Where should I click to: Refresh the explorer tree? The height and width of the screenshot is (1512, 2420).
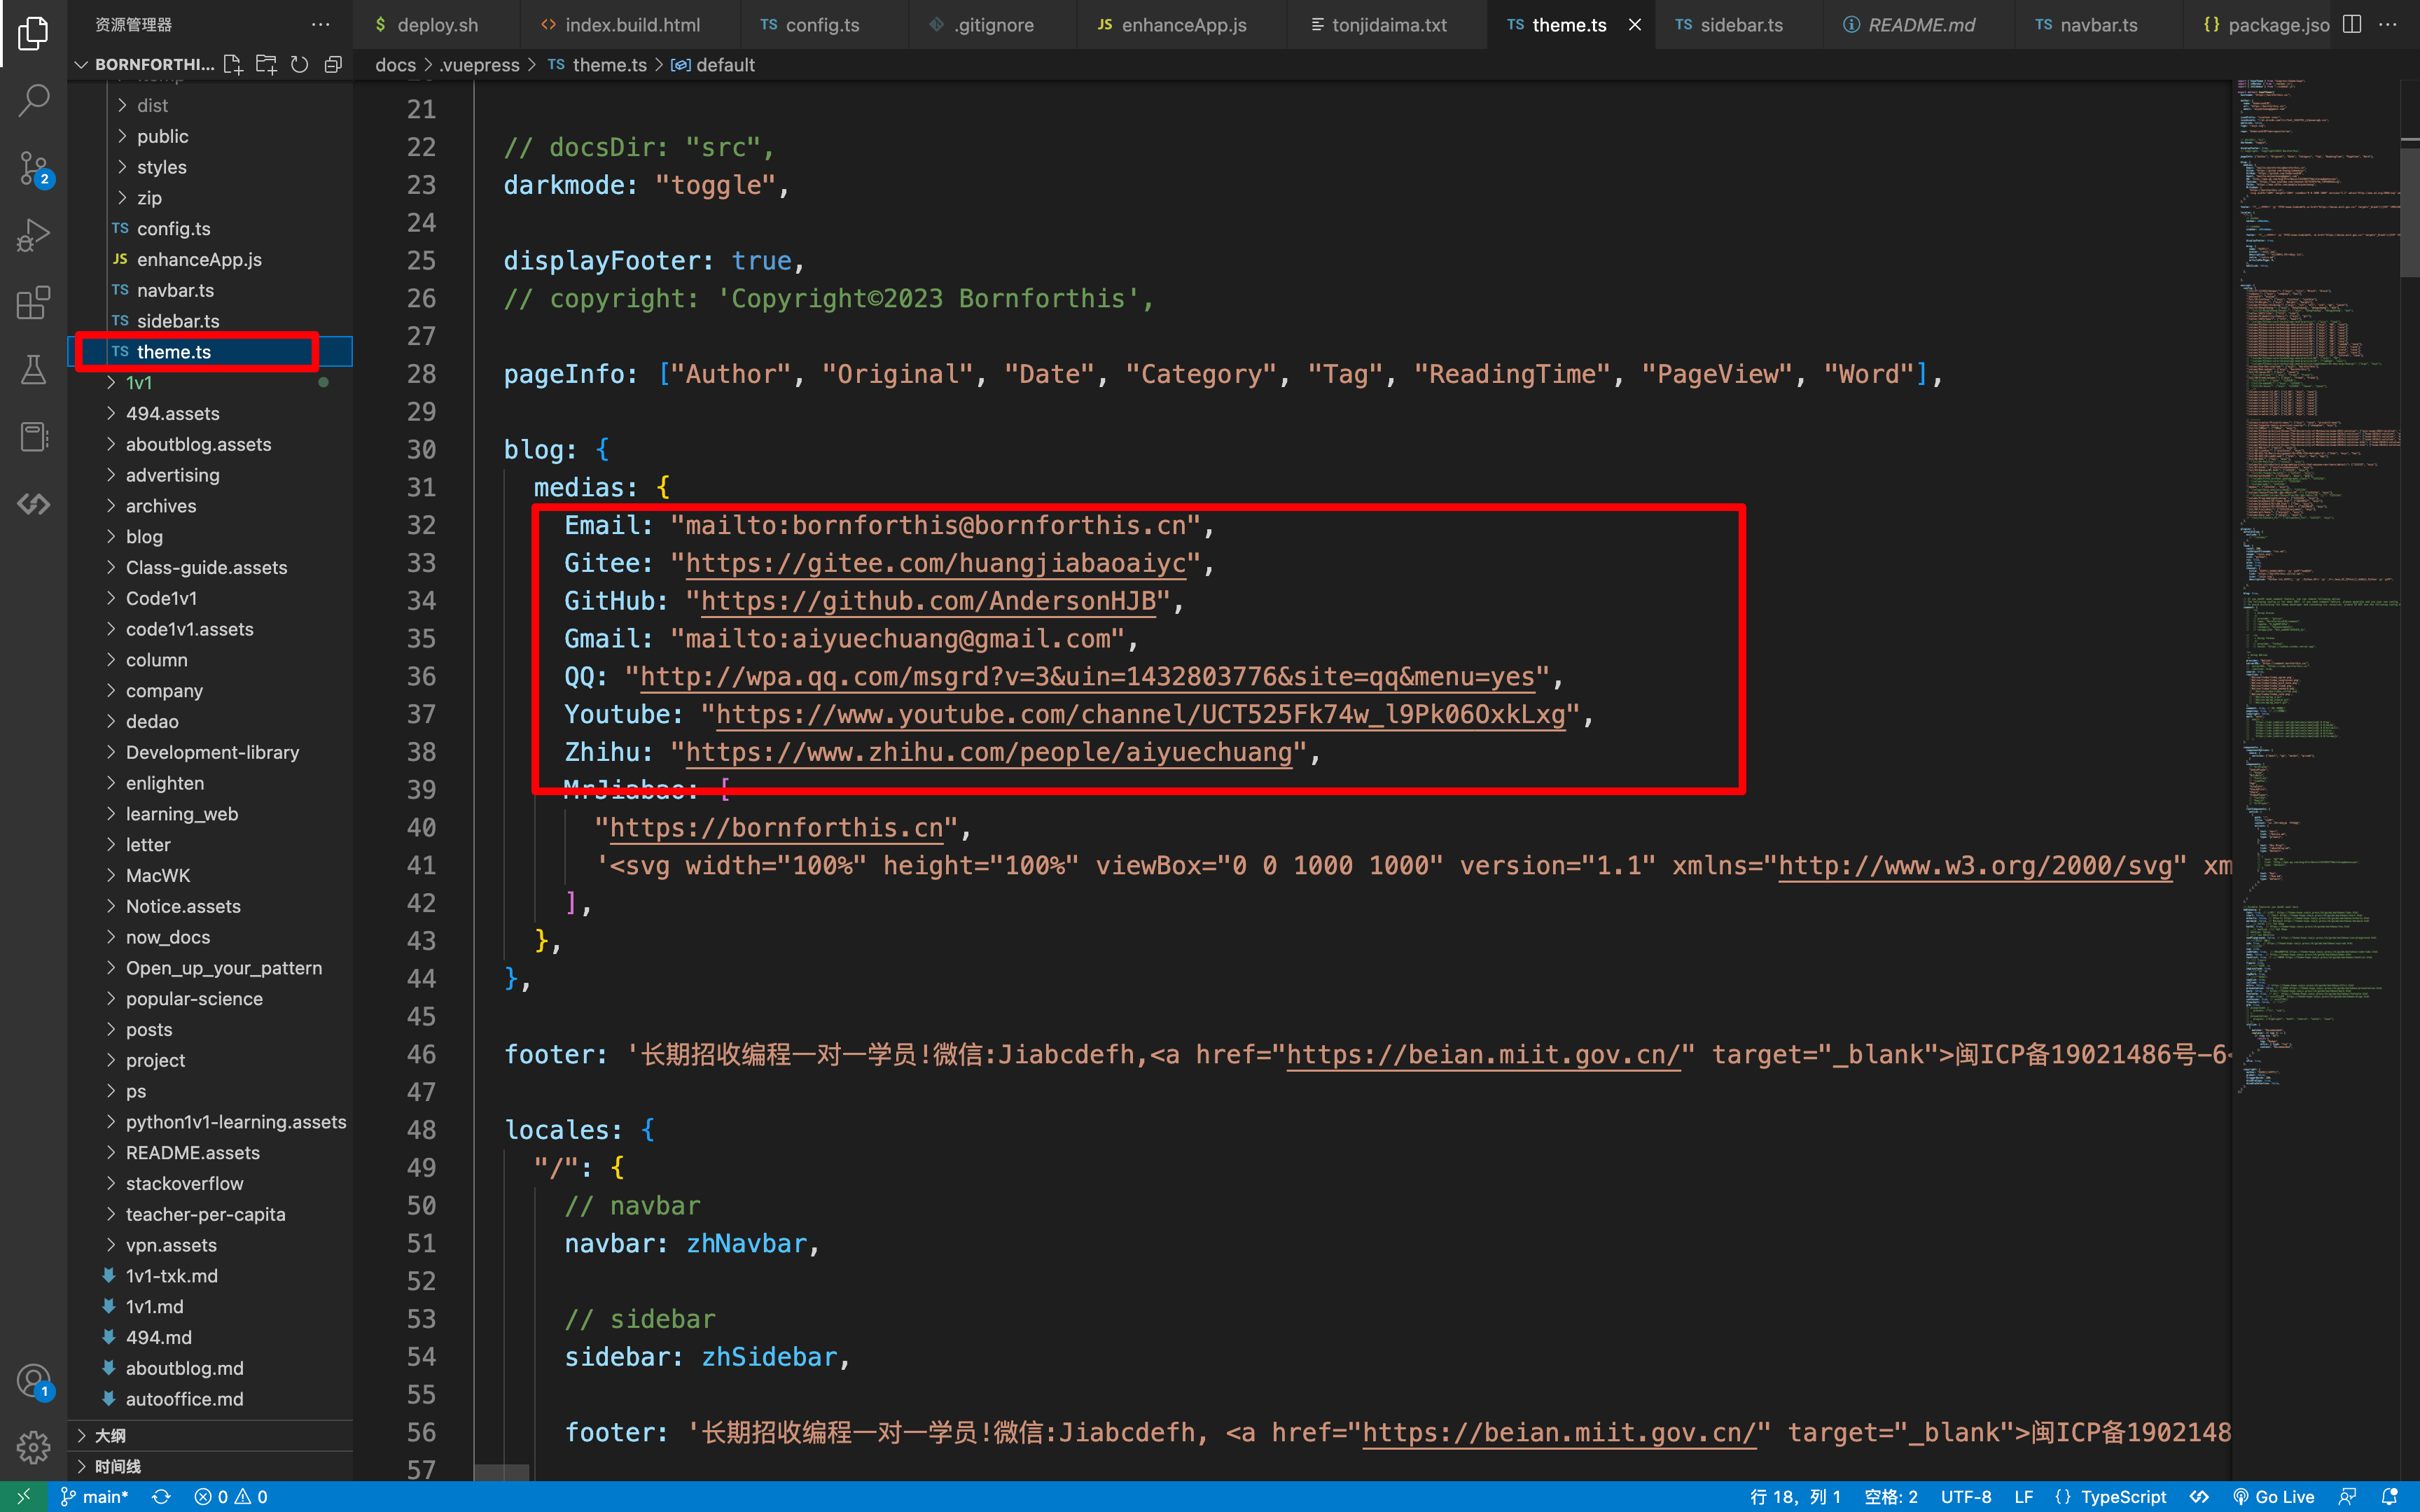(x=299, y=64)
